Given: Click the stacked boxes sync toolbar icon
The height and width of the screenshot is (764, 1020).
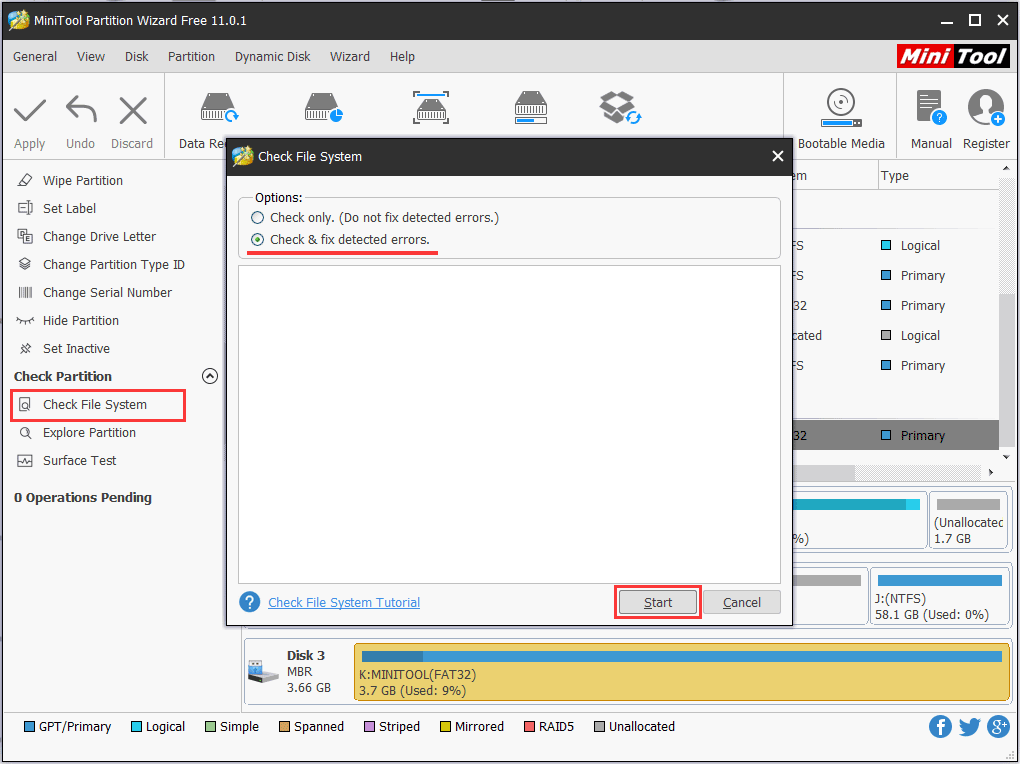Looking at the screenshot, I should tap(620, 108).
